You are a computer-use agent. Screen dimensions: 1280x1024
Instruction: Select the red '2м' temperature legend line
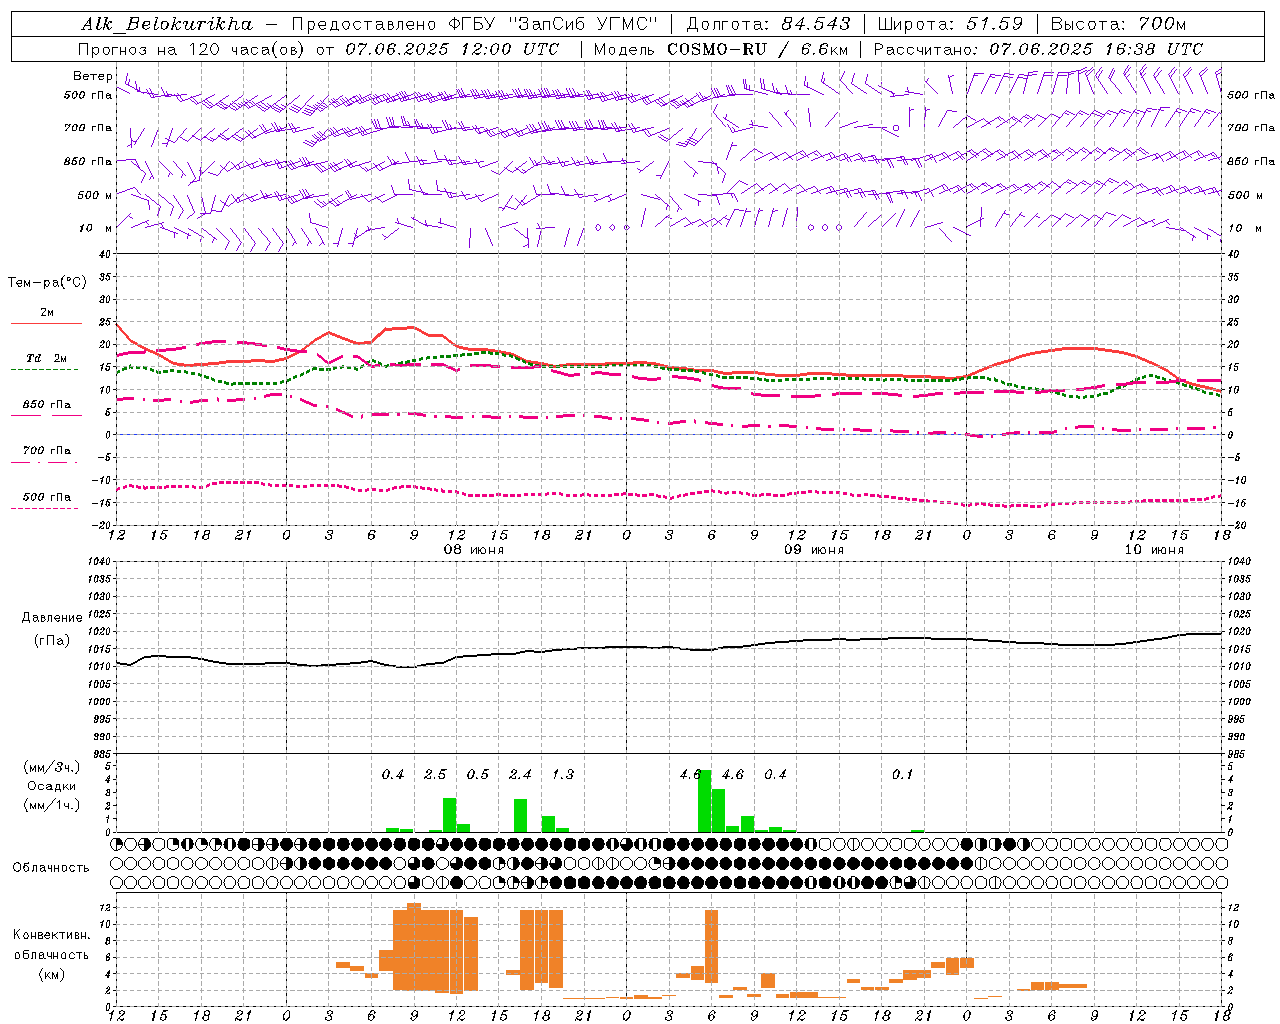tap(46, 323)
